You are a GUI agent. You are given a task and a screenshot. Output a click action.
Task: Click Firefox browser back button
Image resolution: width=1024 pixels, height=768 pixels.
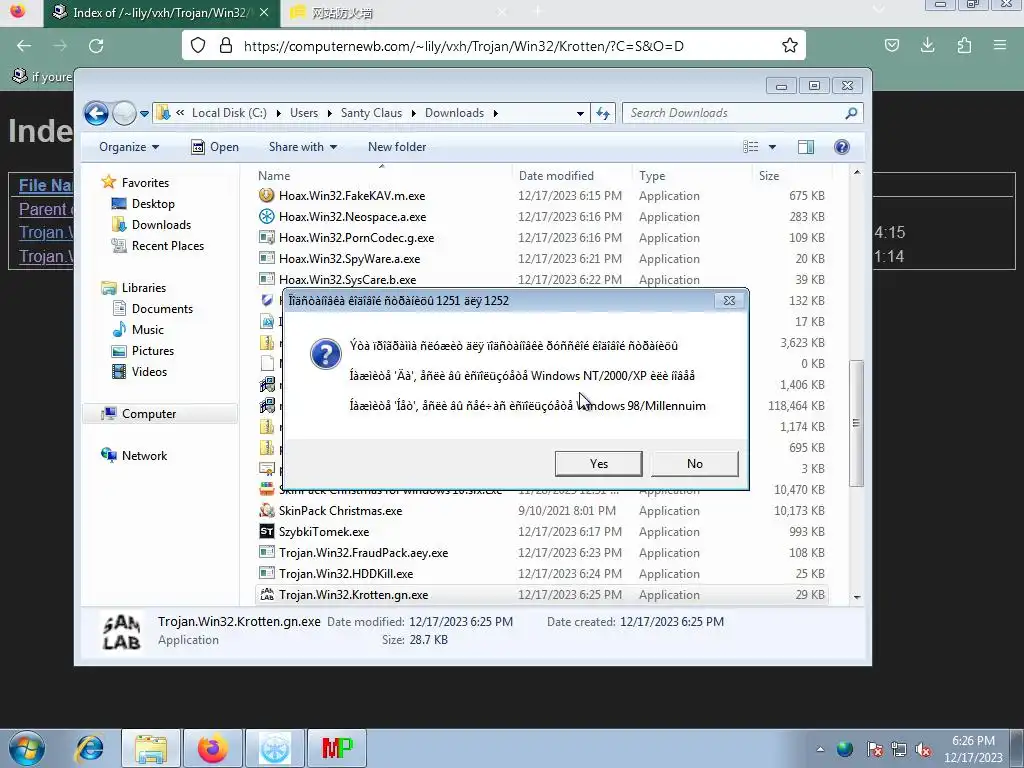coord(24,46)
